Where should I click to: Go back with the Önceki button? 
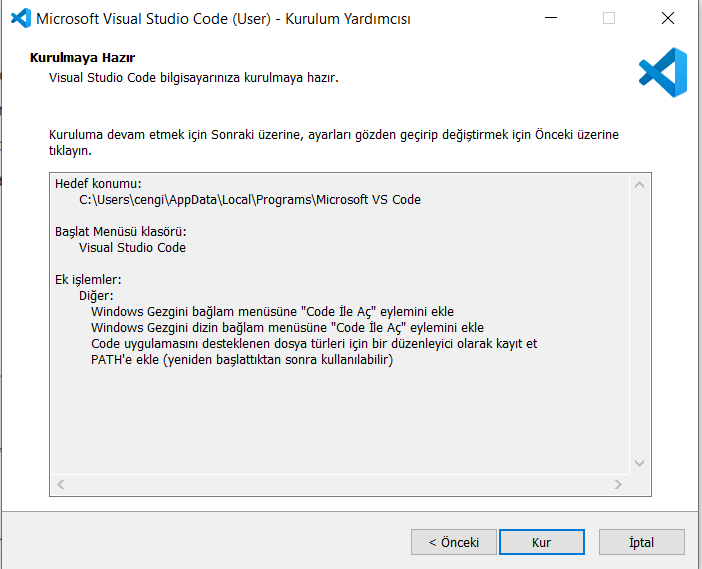pos(453,542)
